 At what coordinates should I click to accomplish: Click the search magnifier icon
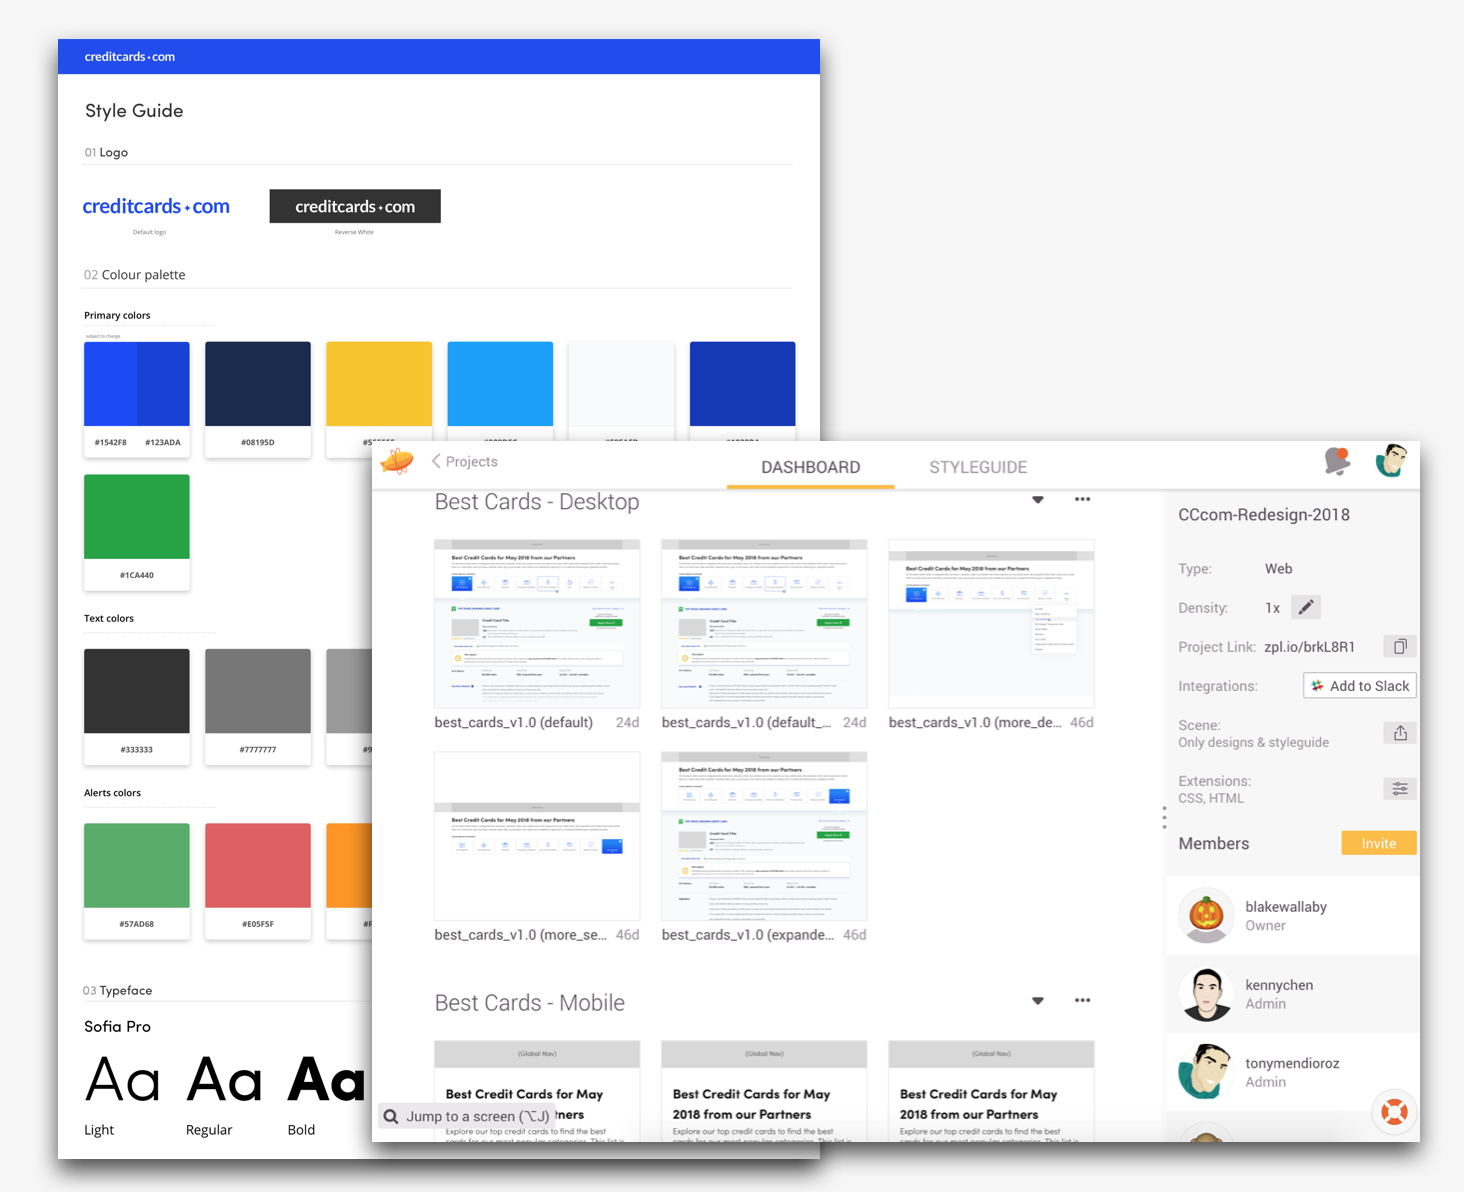coord(391,1116)
